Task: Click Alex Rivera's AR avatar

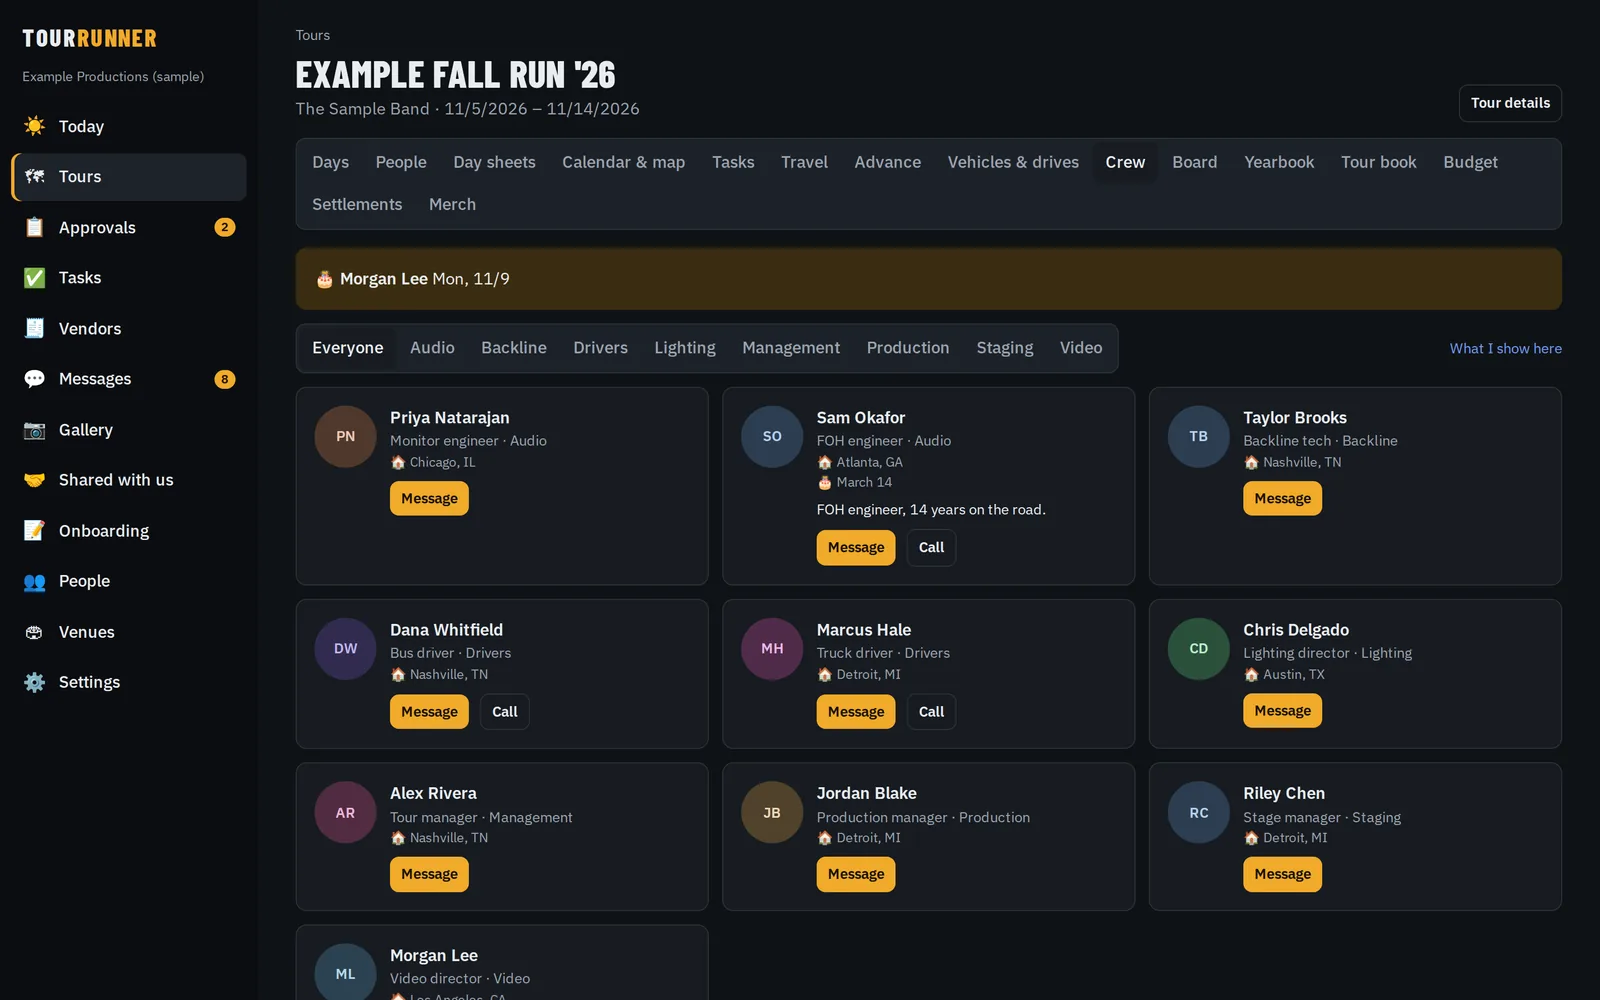Action: (345, 813)
